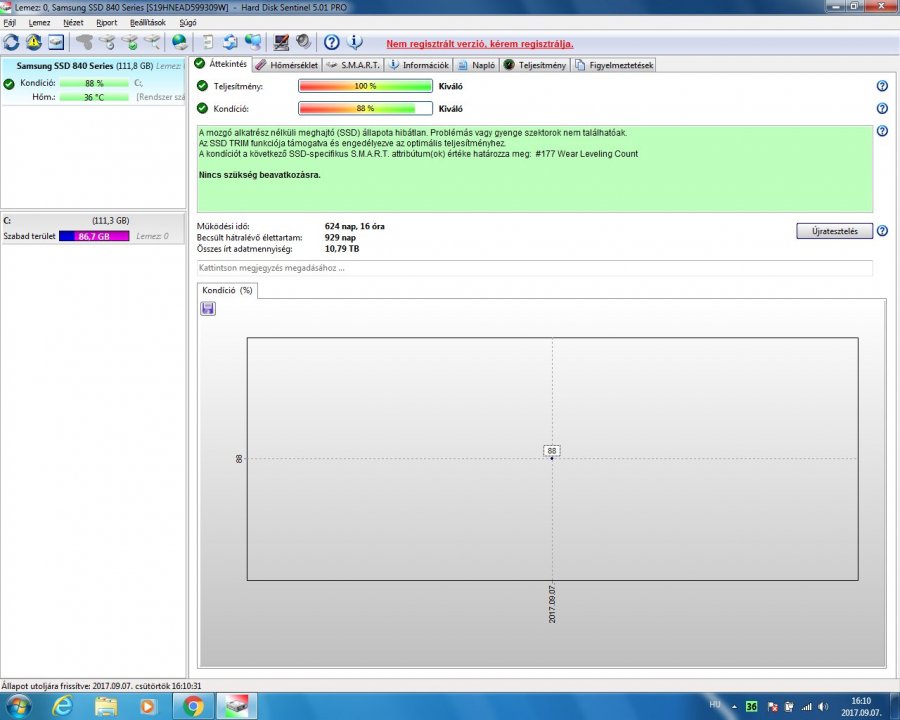Click the 624 nap, 16 óra value
The width and height of the screenshot is (900, 720).
355,226
